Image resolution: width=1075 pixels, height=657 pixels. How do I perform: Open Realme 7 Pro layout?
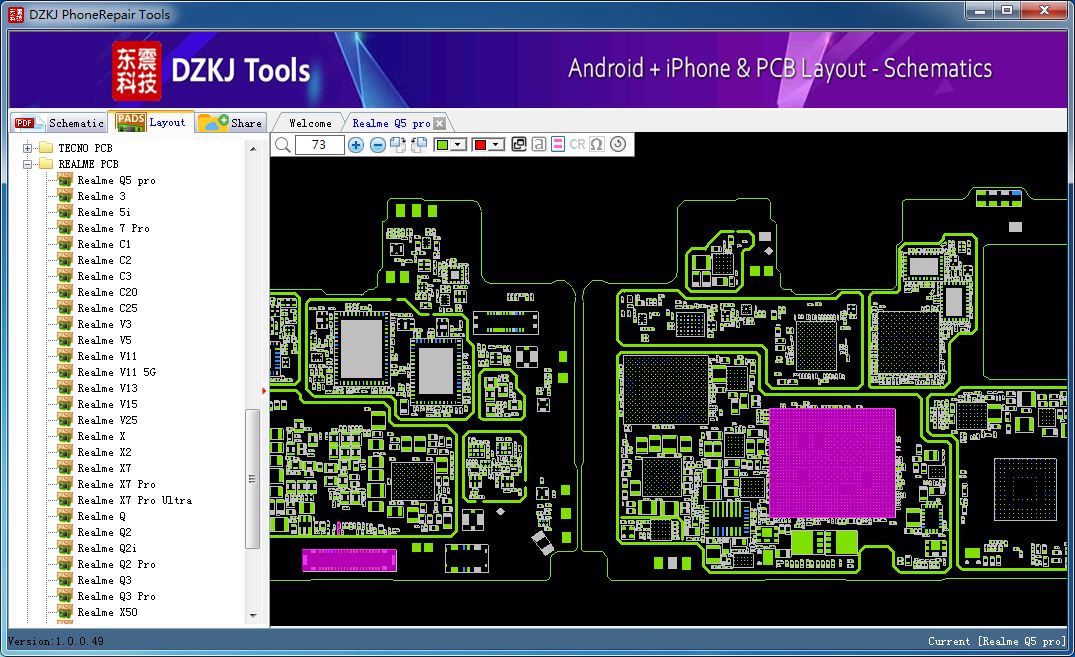point(113,228)
